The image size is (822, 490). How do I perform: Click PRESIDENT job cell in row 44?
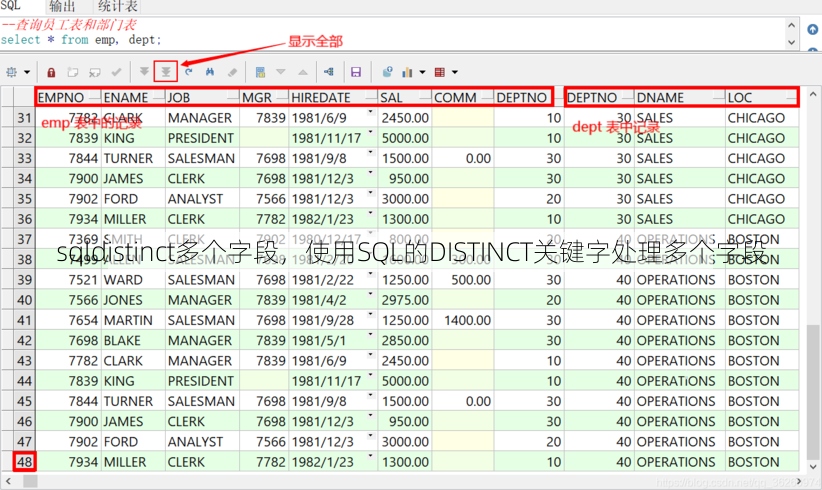click(201, 381)
